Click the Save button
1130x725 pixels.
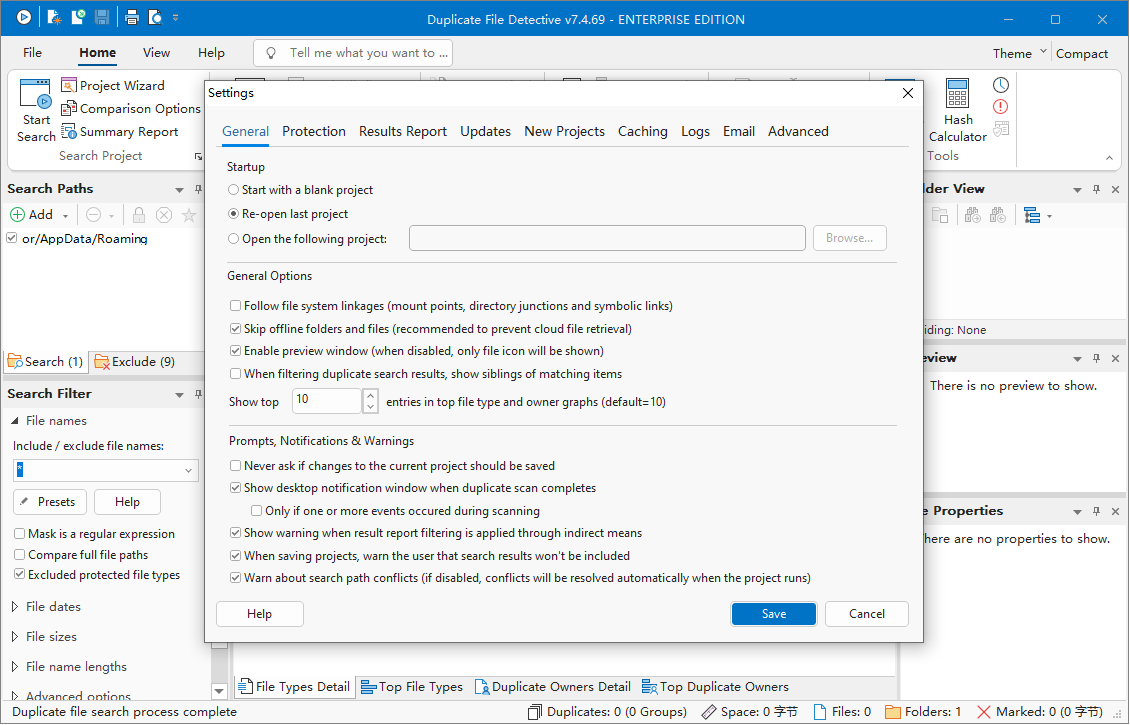point(773,614)
